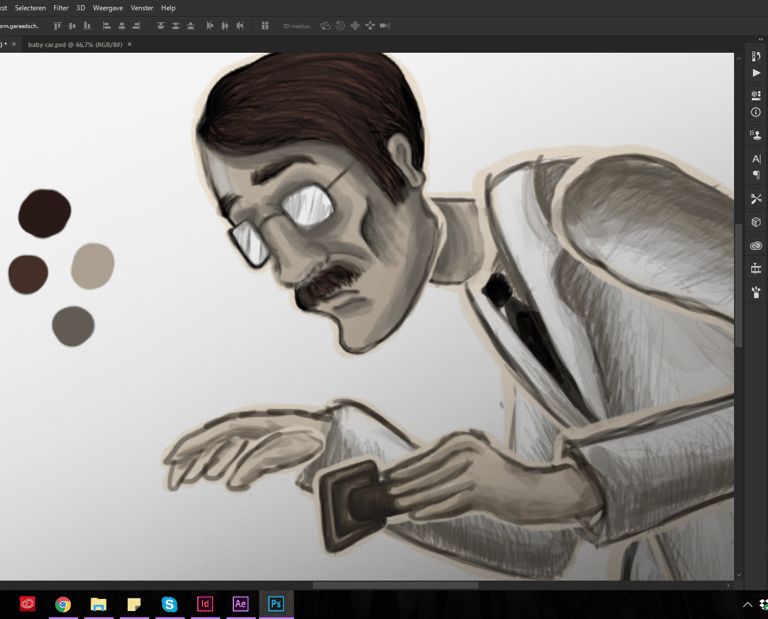Open the Creative Cloud Libraries panel
The width and height of the screenshot is (768, 619).
click(756, 245)
